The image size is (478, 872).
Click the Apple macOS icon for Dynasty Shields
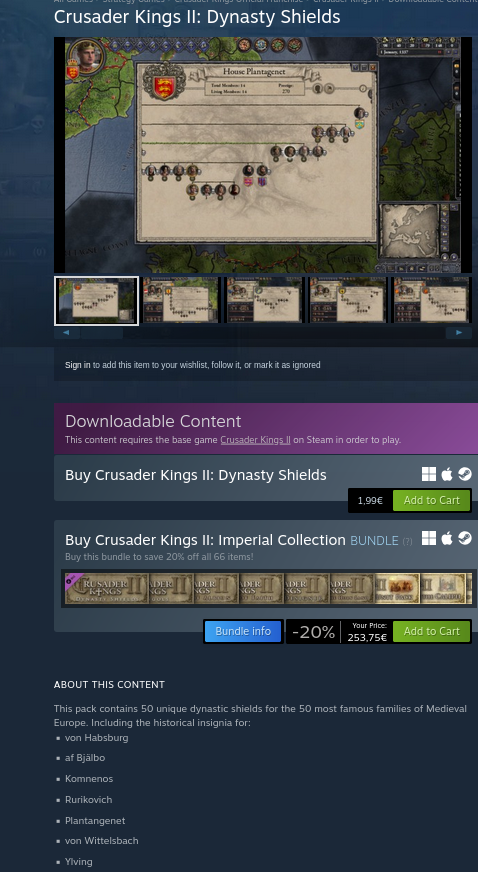pos(447,474)
